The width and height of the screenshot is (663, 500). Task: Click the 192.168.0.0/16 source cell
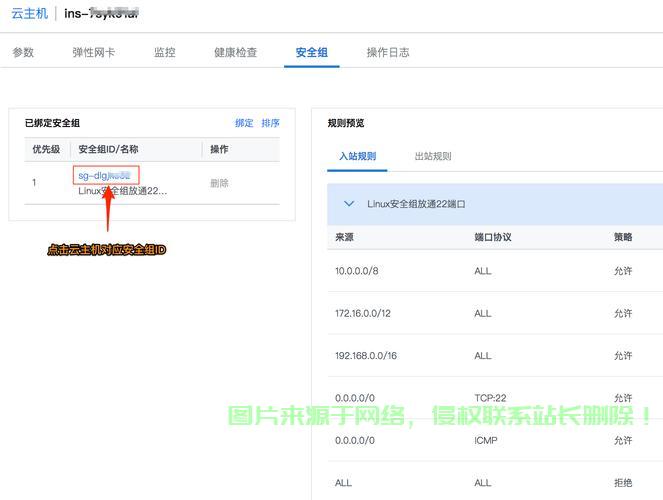click(x=366, y=355)
